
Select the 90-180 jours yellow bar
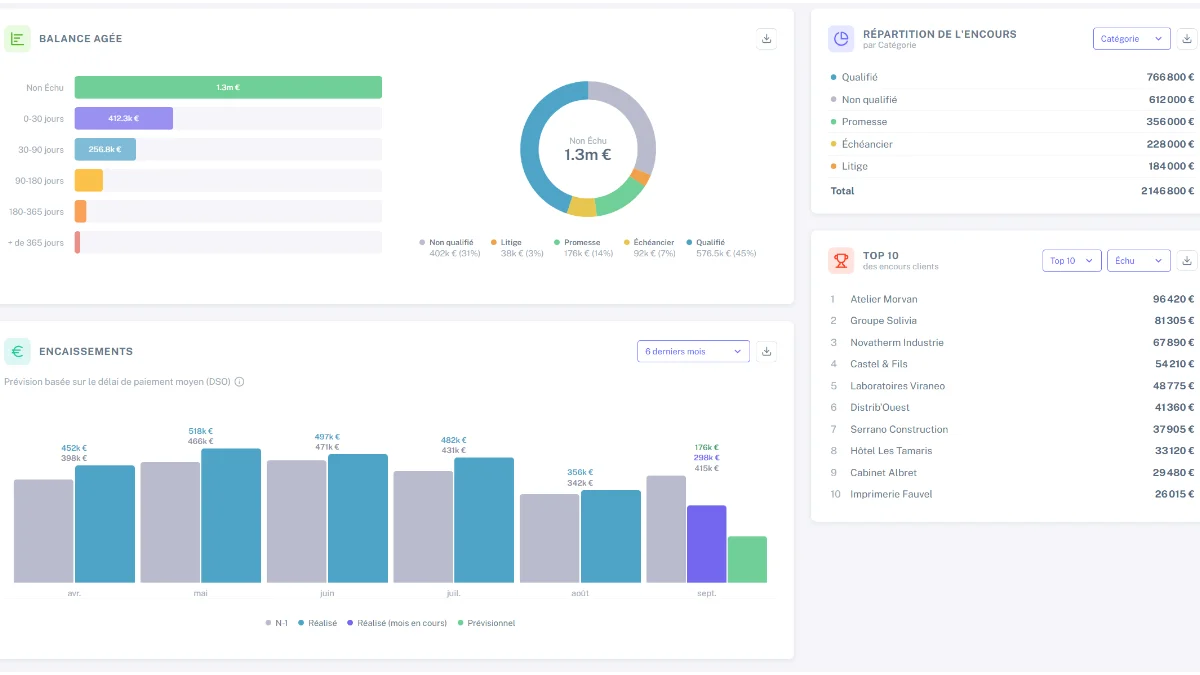[89, 180]
